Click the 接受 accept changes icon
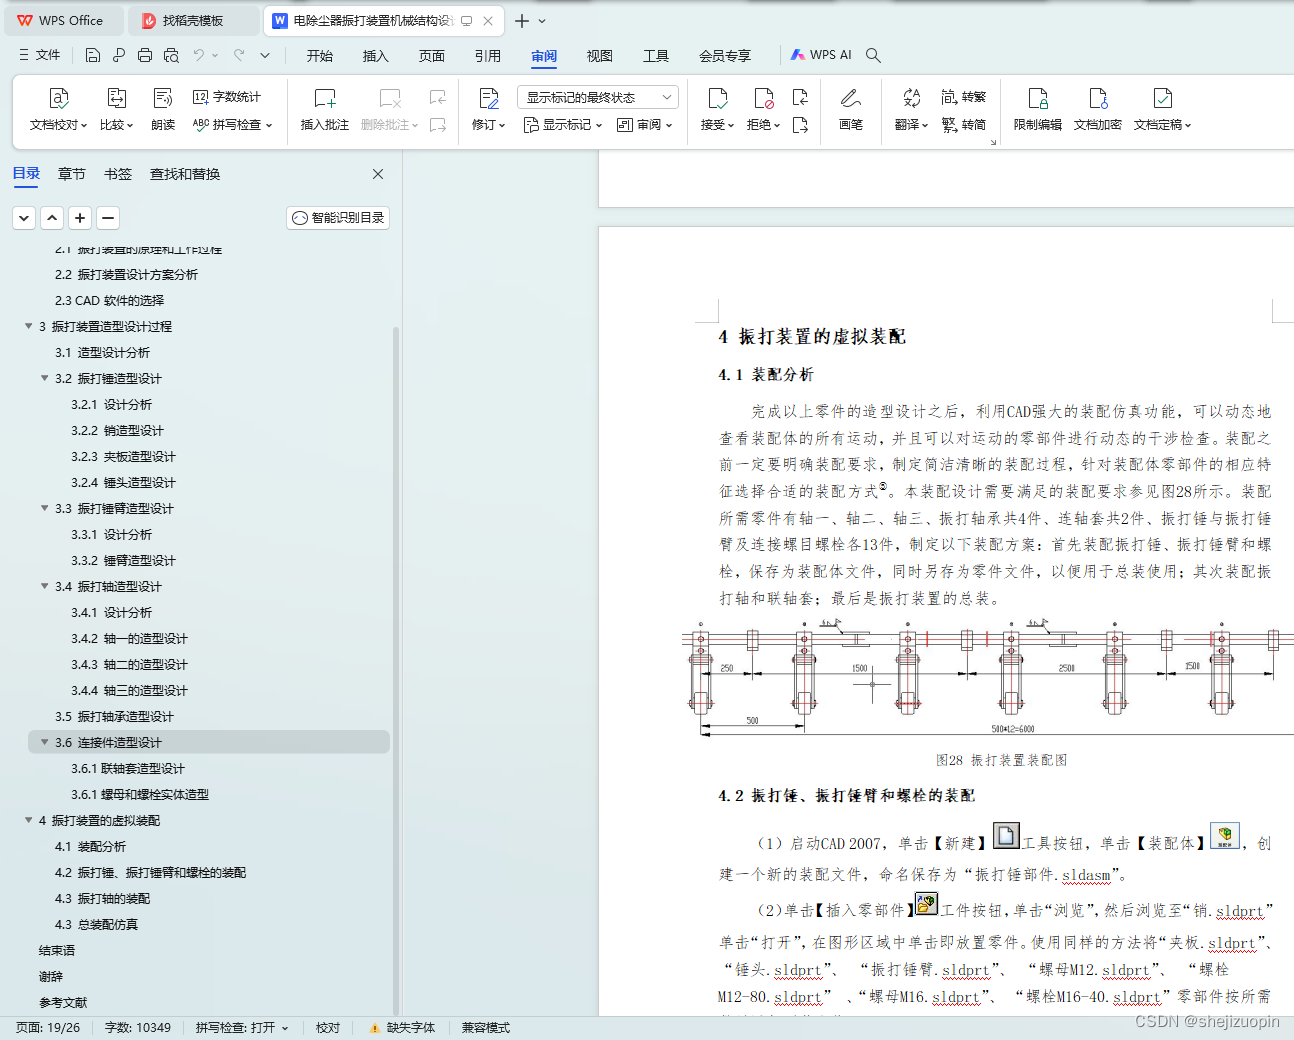Screen dimensions: 1294x1040 717,98
